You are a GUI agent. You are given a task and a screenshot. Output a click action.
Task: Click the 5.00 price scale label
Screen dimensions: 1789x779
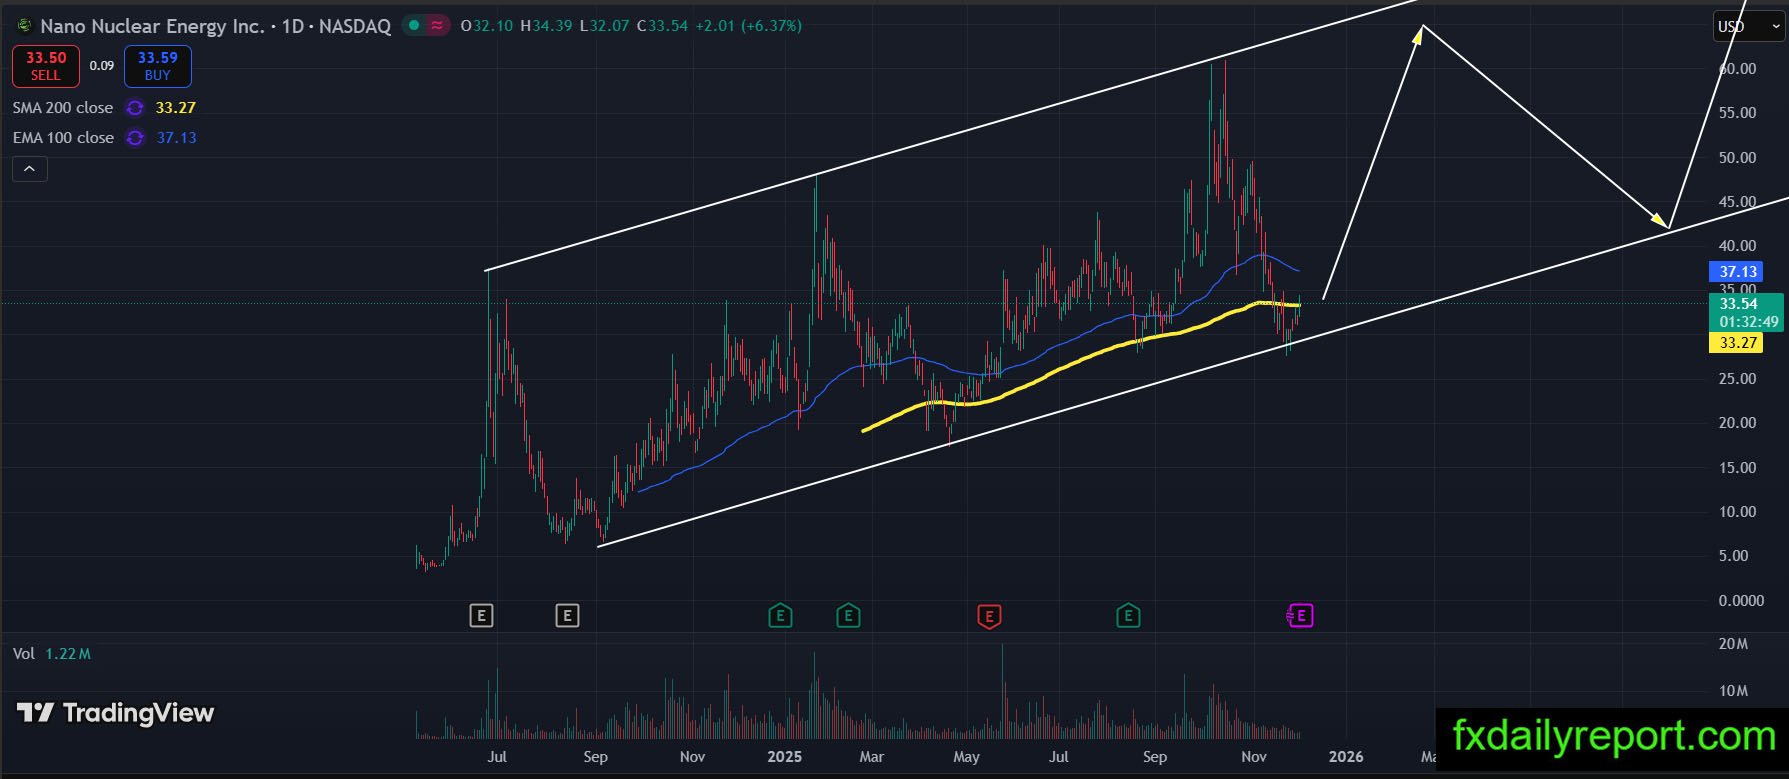pos(1734,556)
